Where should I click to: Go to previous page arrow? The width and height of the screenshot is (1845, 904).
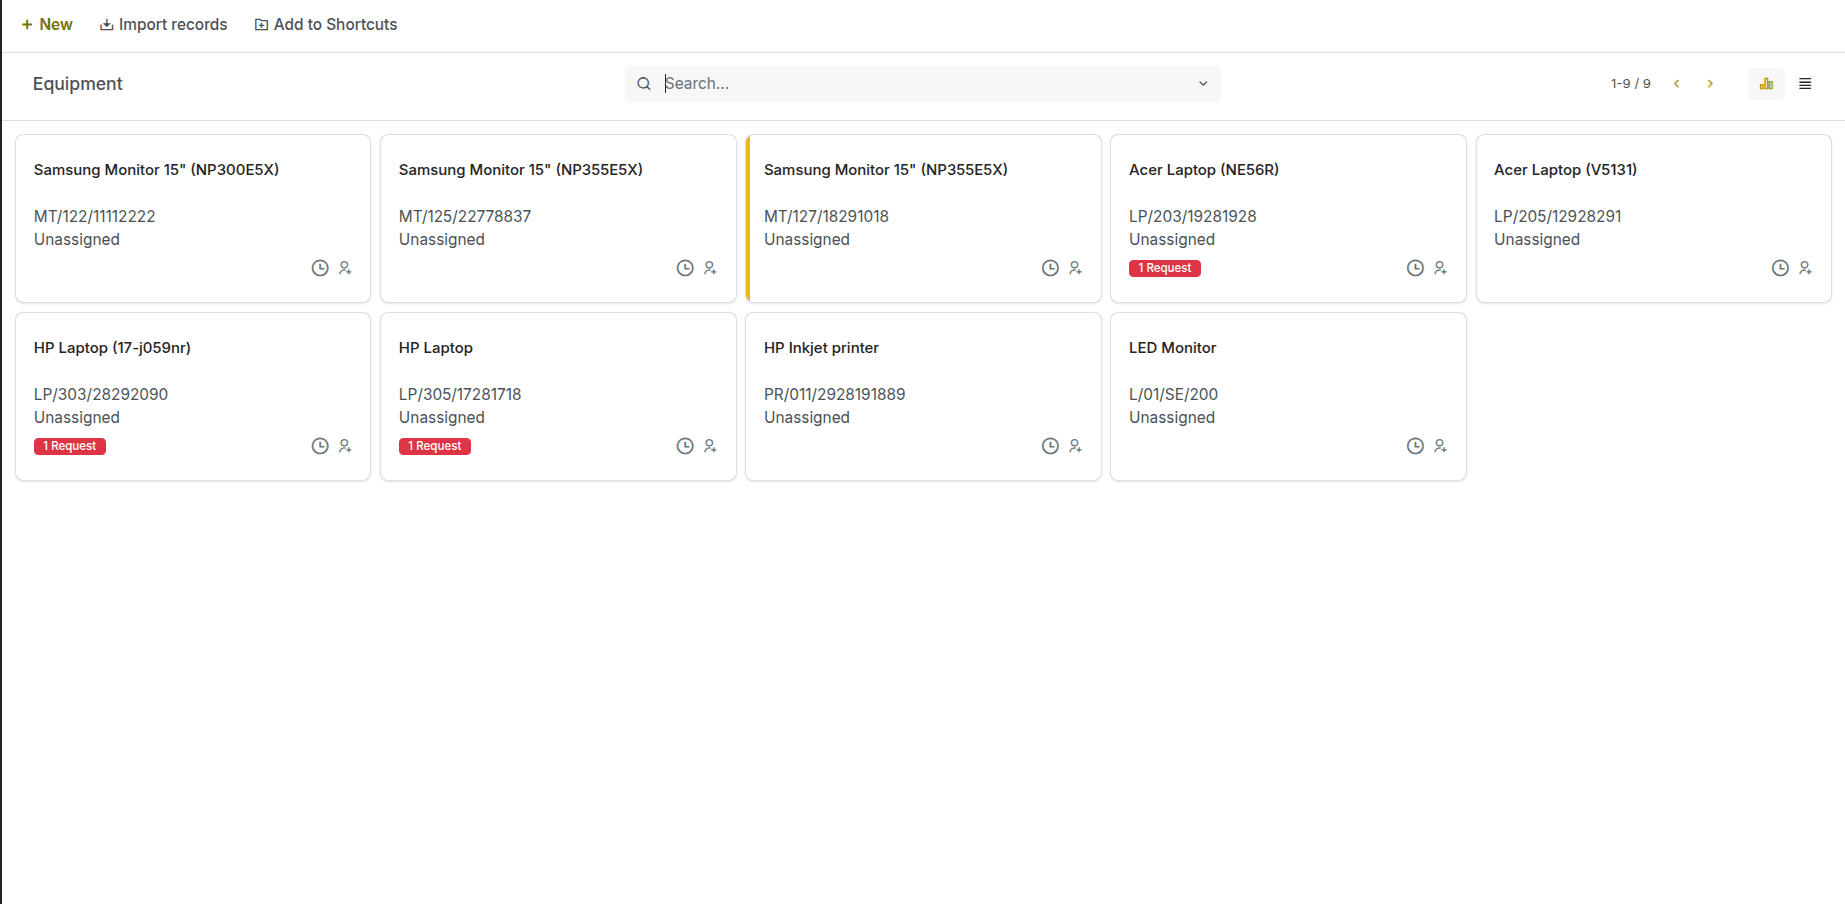click(x=1677, y=84)
